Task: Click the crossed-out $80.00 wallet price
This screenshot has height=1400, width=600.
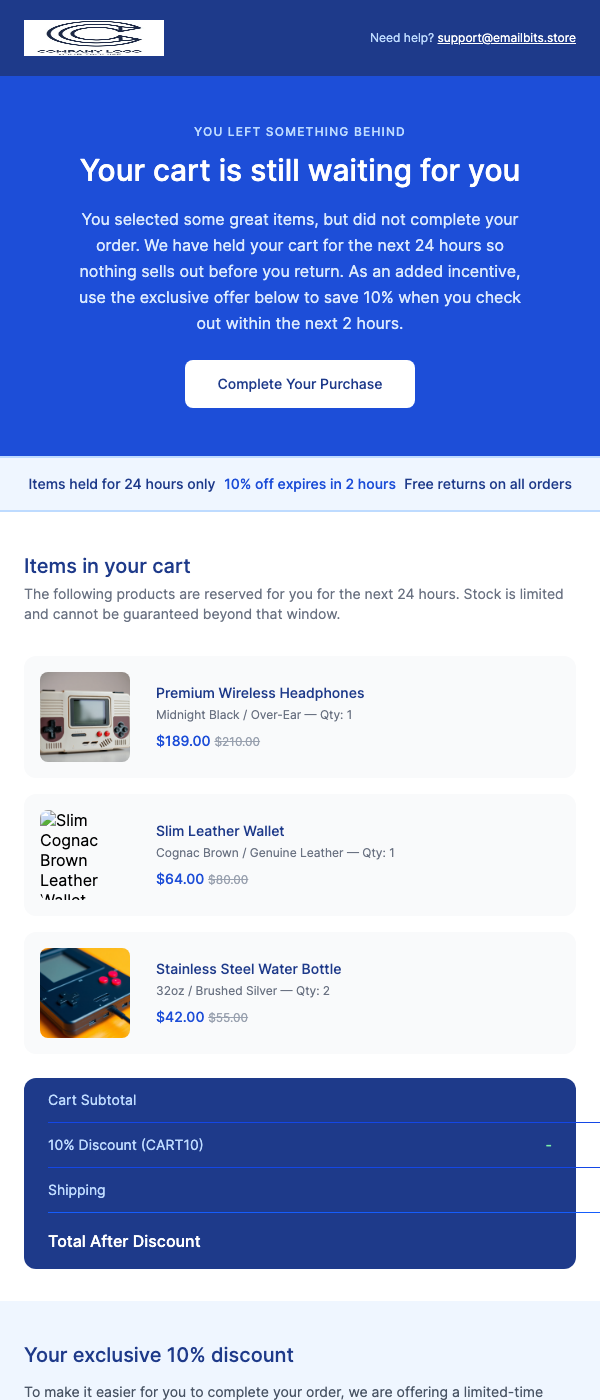Action: (227, 879)
